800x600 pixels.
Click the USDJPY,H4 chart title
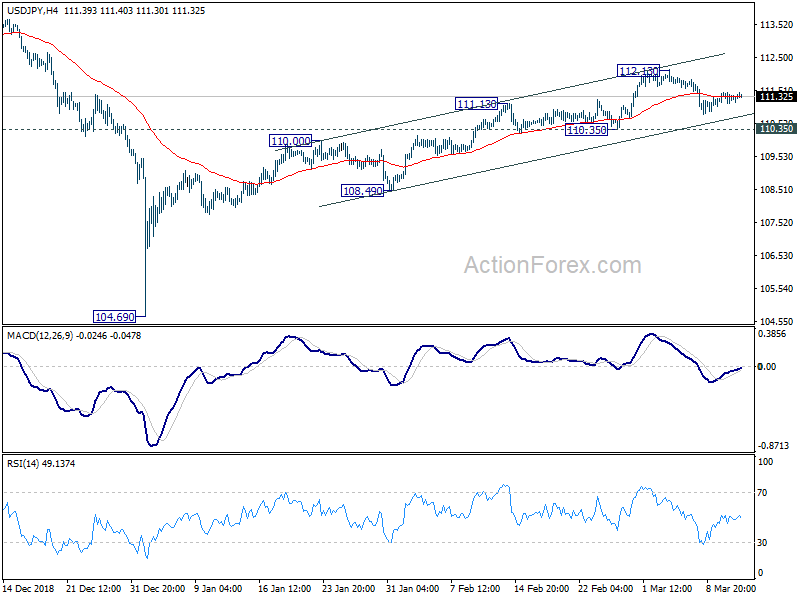click(32, 10)
